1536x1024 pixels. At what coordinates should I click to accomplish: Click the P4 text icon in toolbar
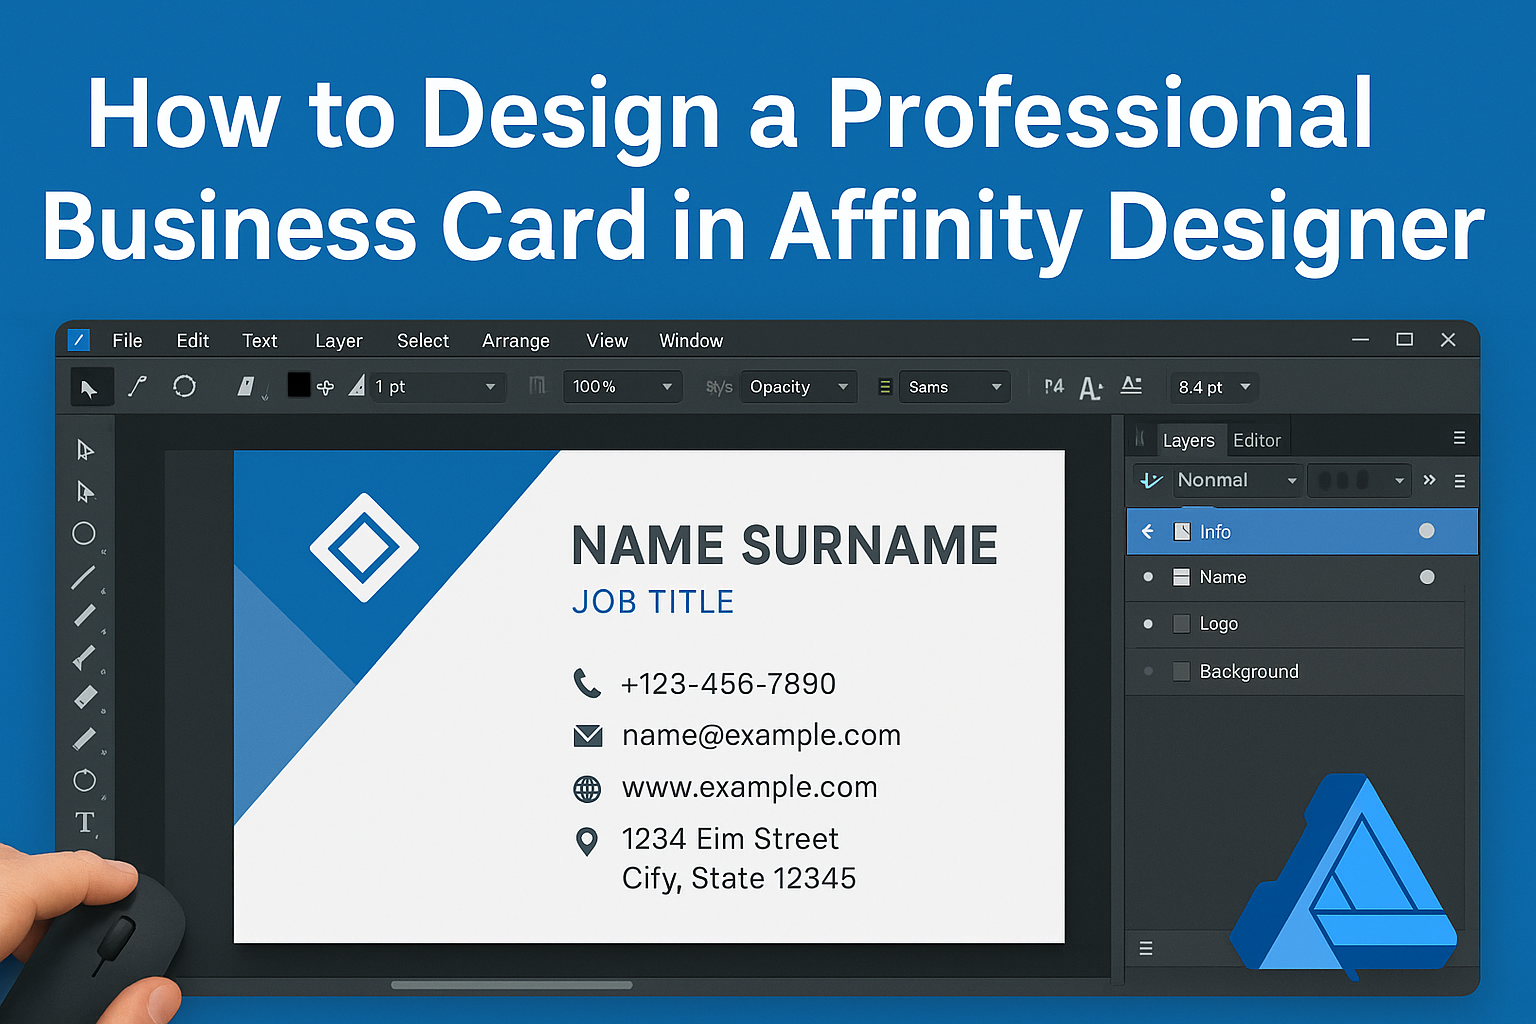coord(1054,386)
